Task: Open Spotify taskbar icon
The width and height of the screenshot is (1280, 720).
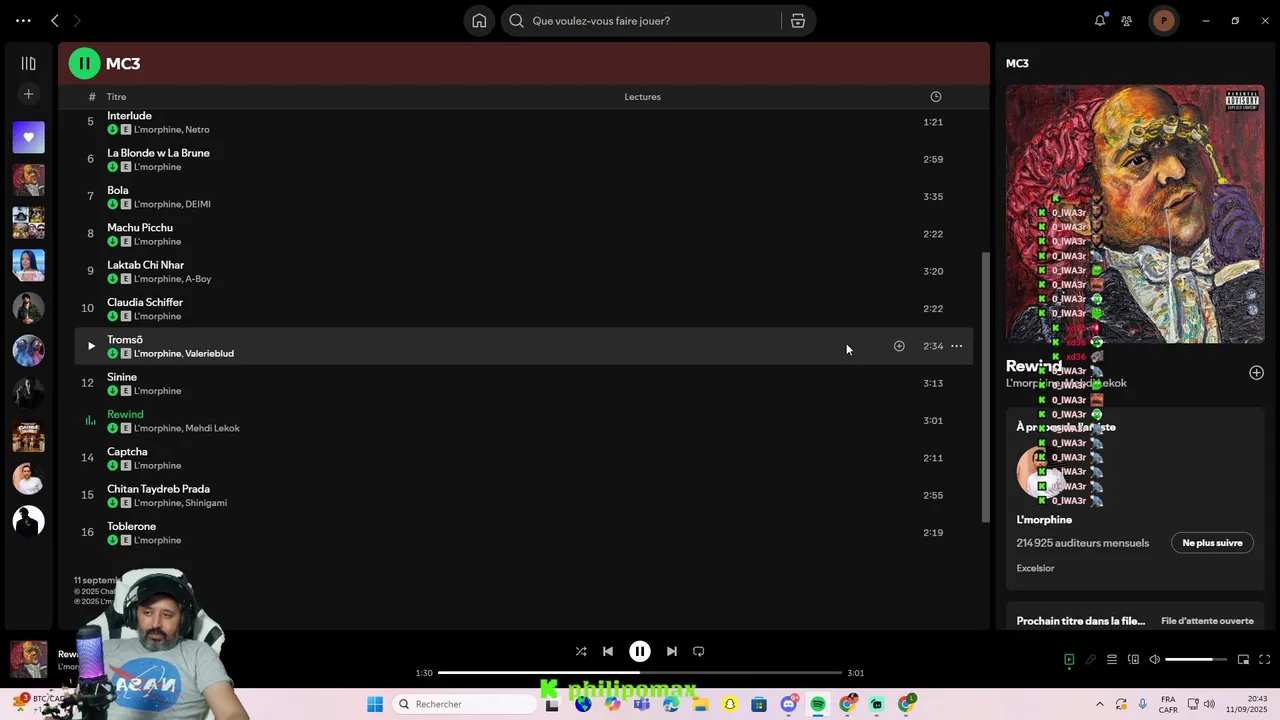Action: tap(818, 704)
